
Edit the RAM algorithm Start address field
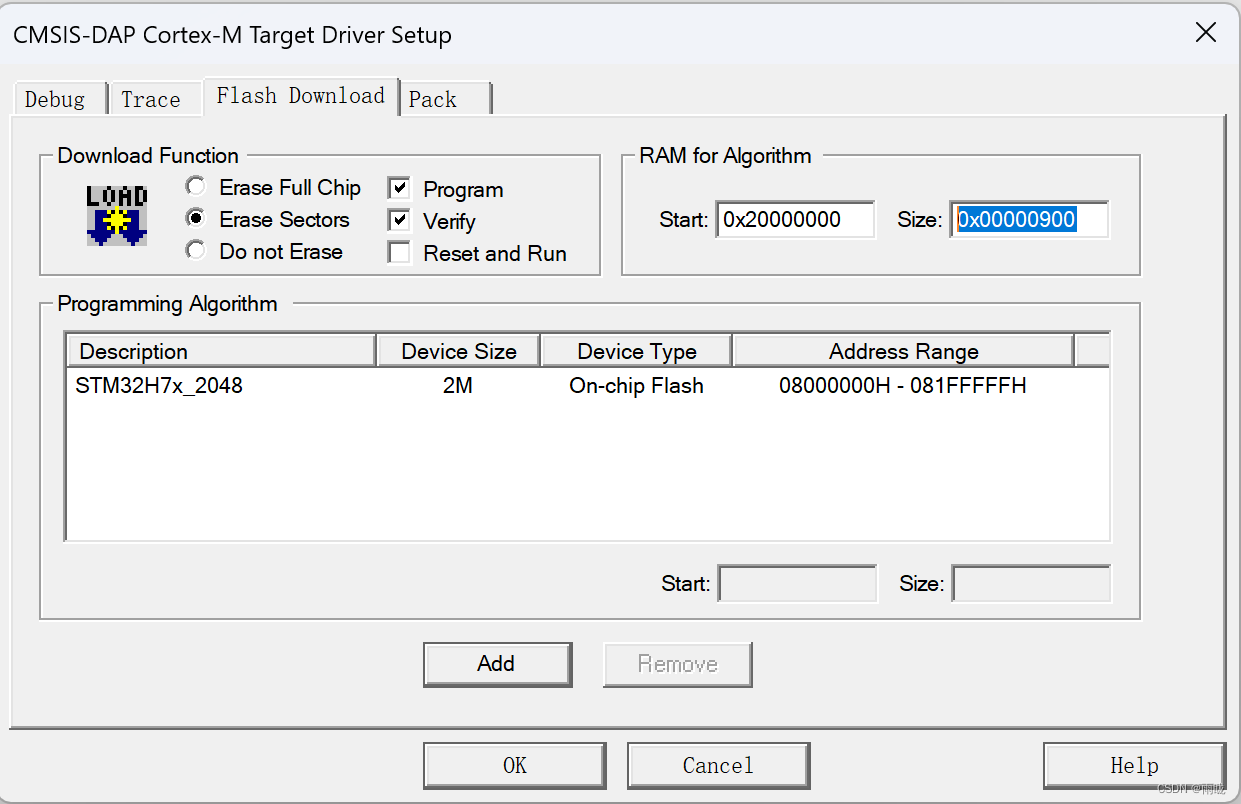795,220
